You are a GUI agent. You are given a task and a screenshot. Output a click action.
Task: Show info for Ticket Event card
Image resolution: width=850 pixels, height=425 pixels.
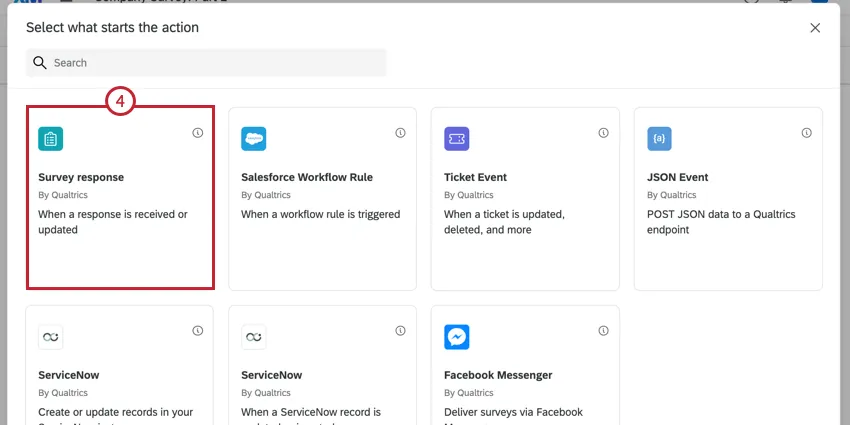click(603, 132)
